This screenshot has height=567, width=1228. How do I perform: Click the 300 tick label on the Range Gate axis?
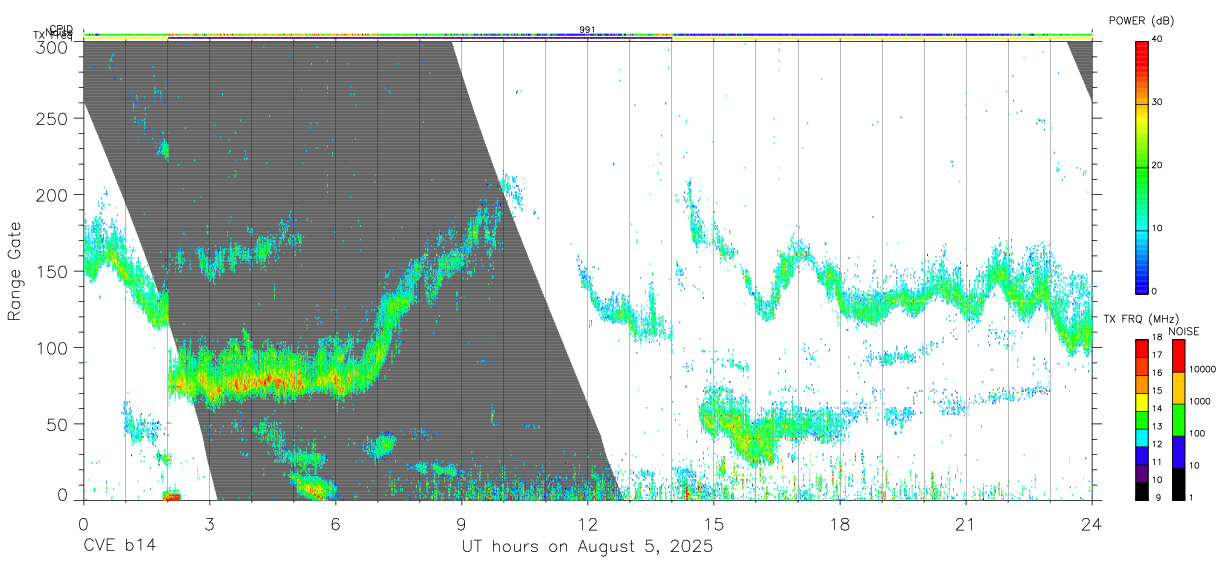[x=52, y=46]
